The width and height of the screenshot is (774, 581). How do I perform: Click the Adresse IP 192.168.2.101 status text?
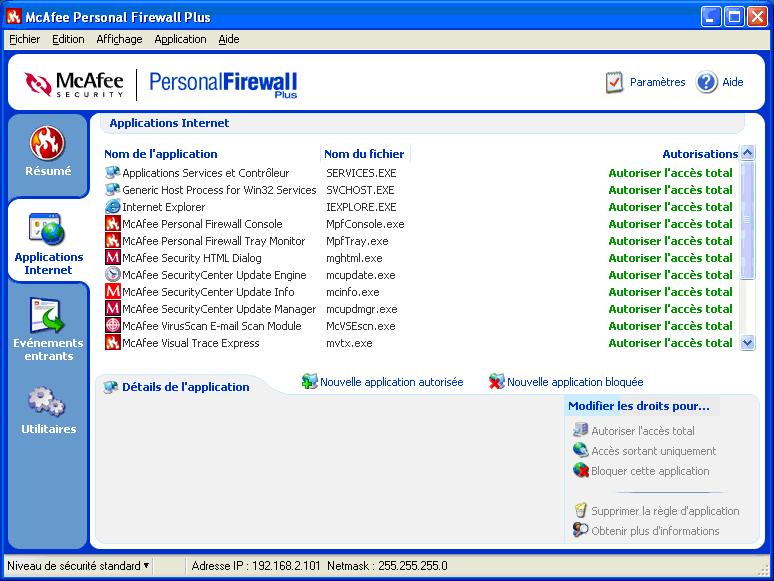point(256,566)
